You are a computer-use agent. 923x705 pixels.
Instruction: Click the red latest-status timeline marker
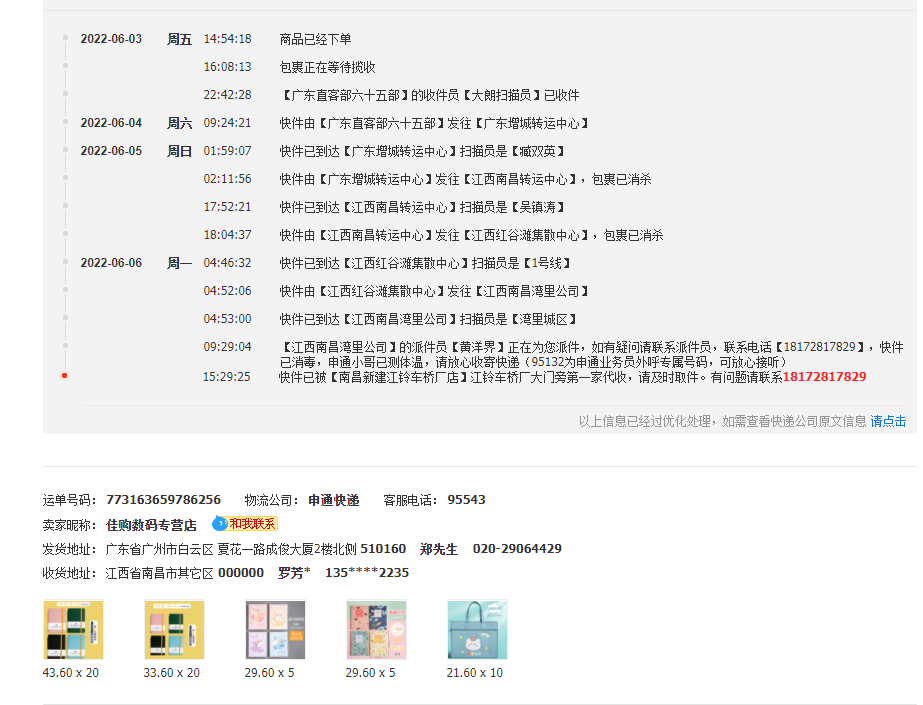tap(65, 375)
